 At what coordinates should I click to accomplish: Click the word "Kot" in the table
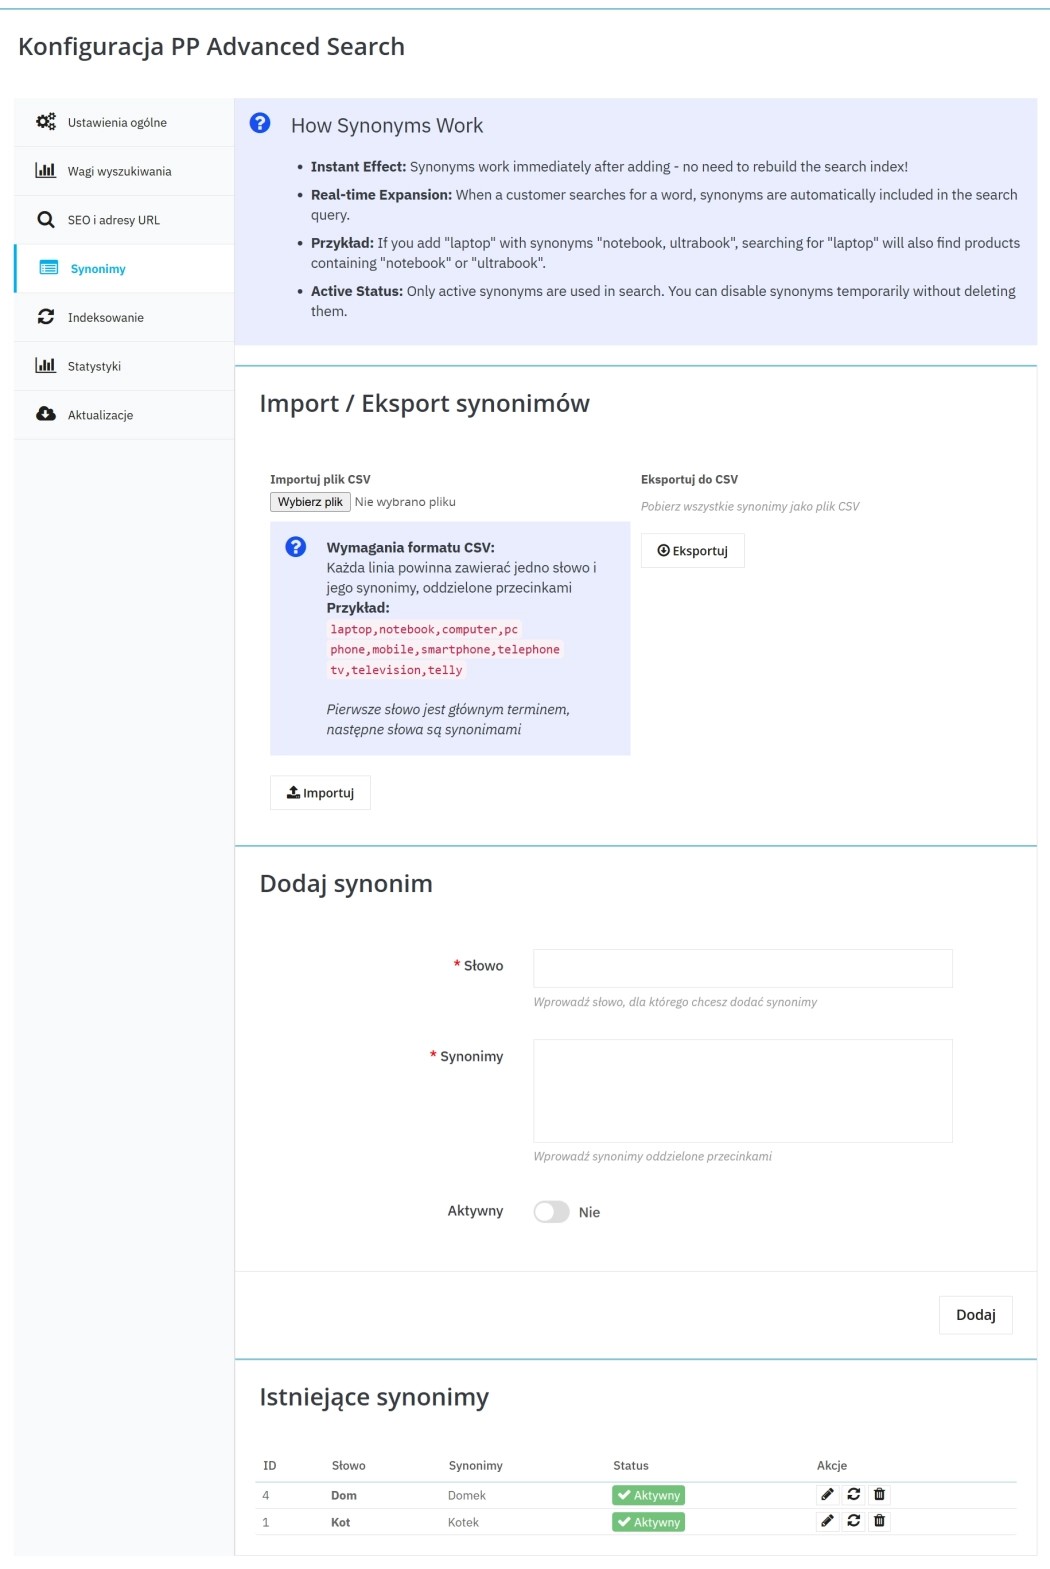[x=341, y=1522]
